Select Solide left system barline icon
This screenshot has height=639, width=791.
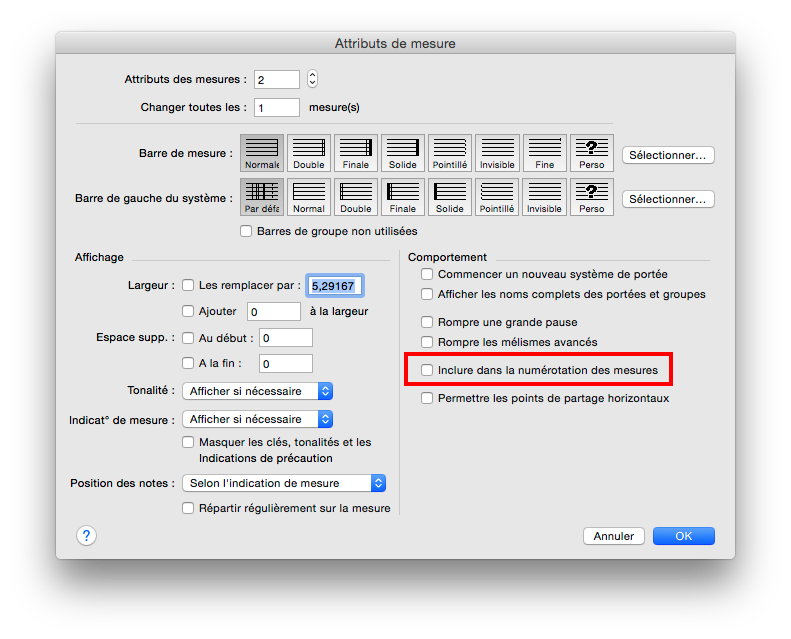[x=450, y=197]
